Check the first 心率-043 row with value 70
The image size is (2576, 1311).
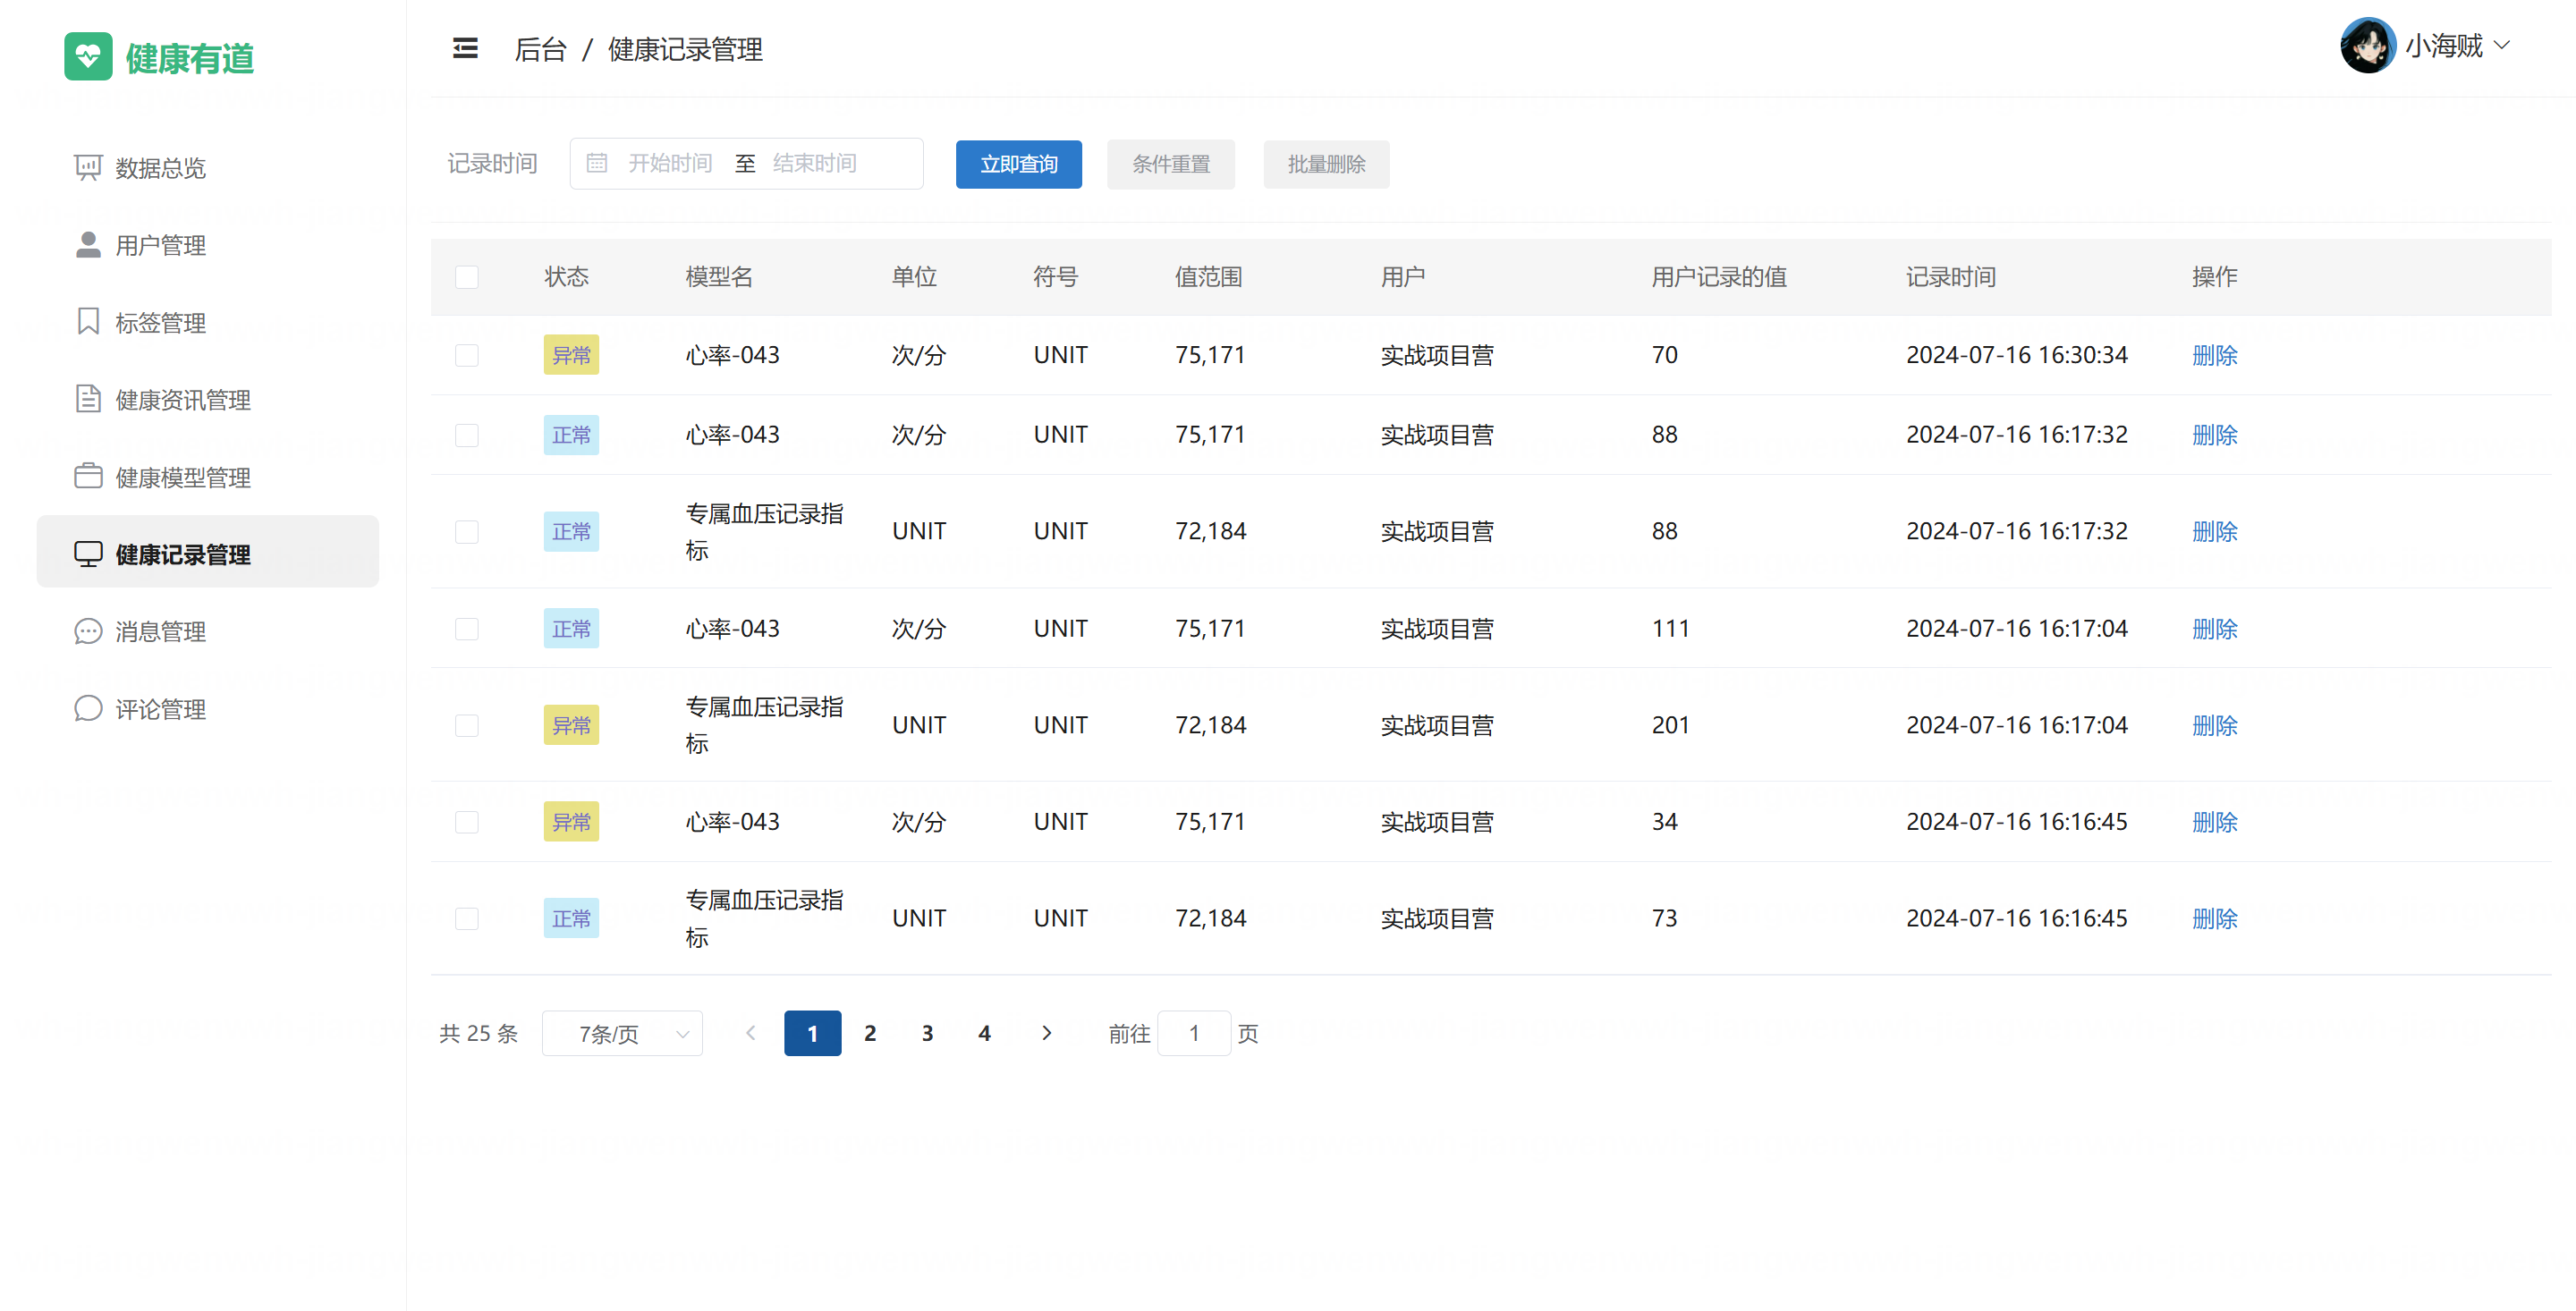467,355
